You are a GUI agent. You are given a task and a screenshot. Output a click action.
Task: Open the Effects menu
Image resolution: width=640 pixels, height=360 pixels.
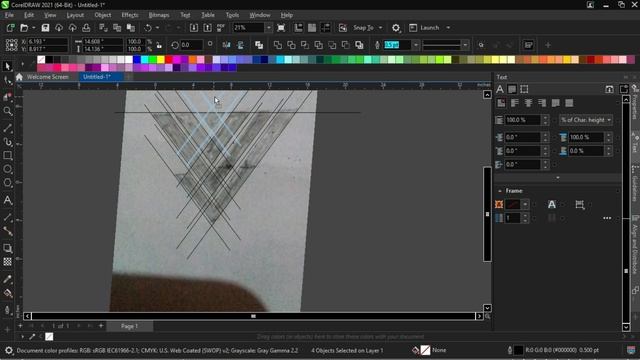click(x=130, y=15)
